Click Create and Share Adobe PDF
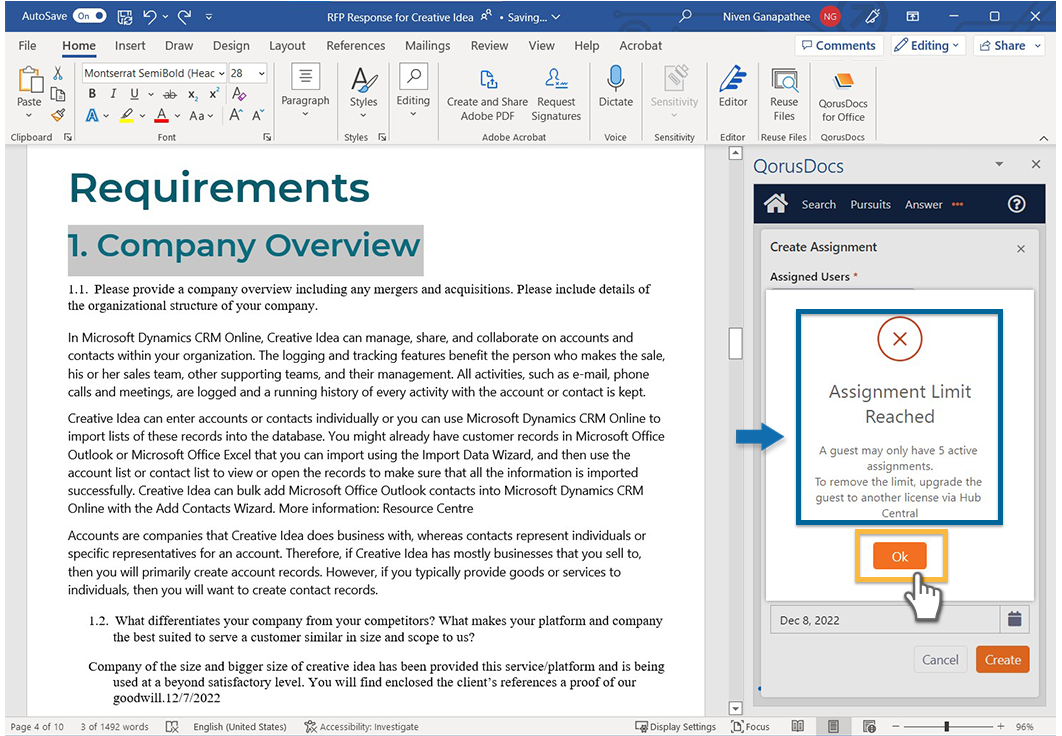 tap(488, 95)
